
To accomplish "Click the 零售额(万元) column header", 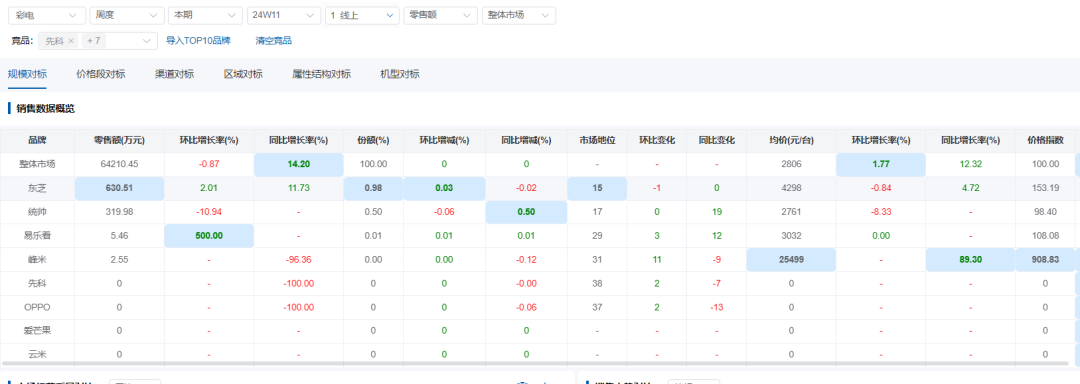I will pos(119,140).
